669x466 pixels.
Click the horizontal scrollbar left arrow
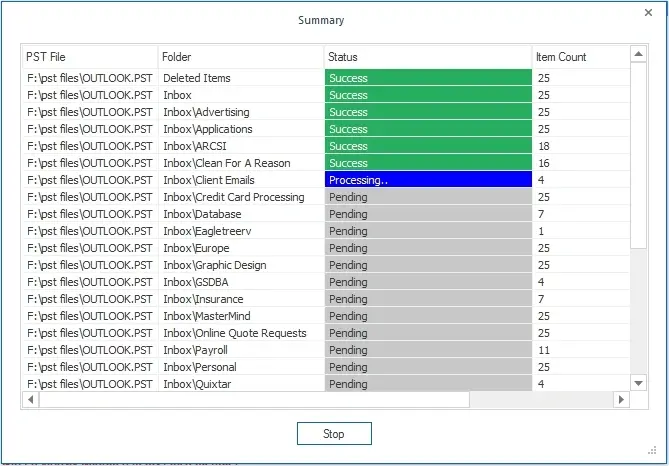pos(31,400)
